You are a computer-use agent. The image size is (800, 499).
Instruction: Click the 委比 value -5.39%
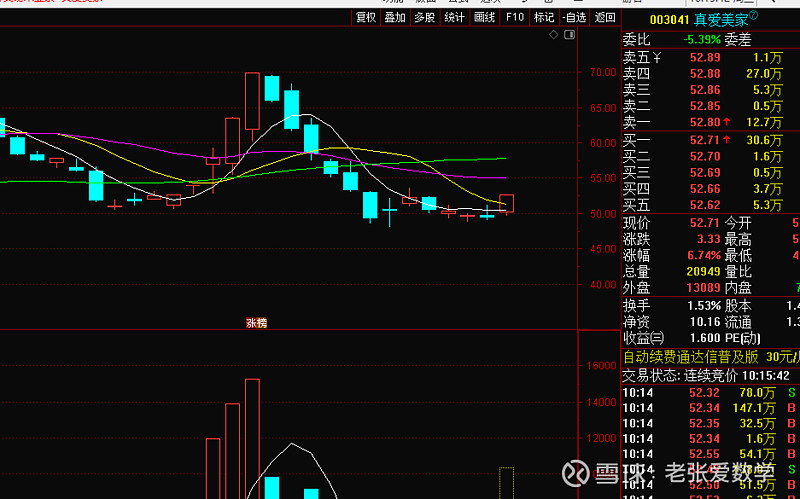[702, 39]
